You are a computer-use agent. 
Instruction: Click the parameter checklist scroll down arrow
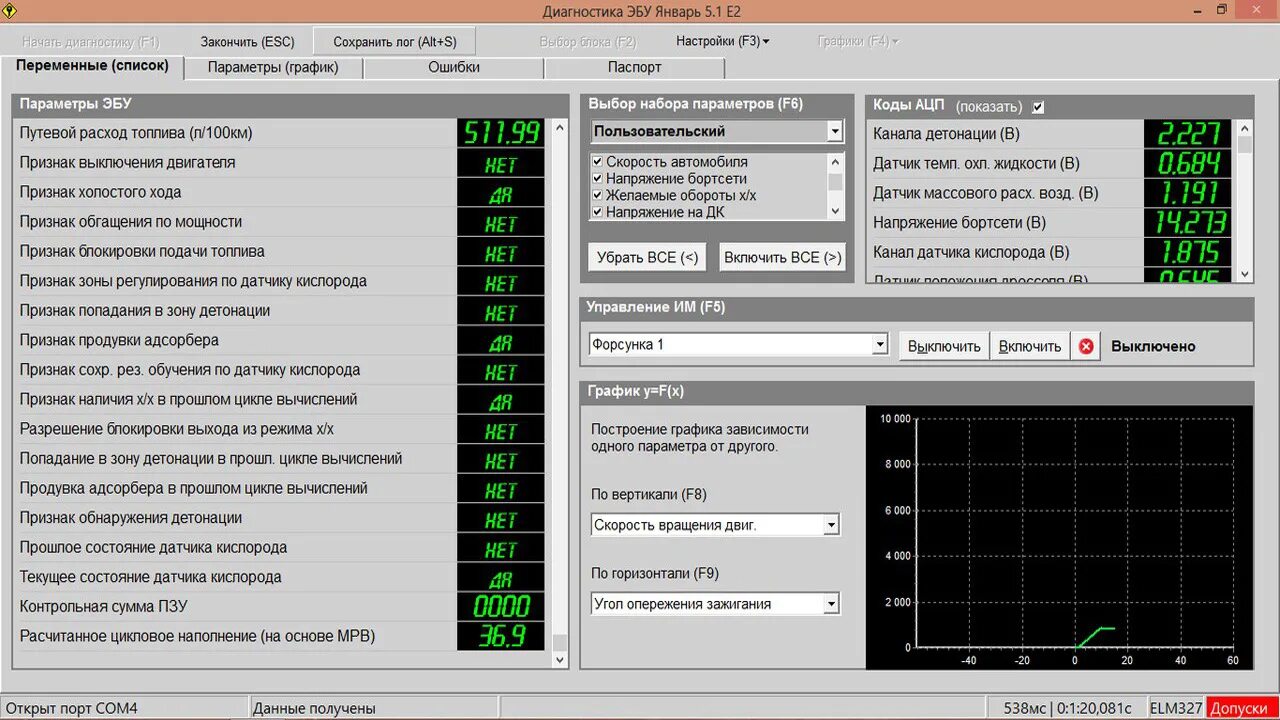[x=835, y=212]
